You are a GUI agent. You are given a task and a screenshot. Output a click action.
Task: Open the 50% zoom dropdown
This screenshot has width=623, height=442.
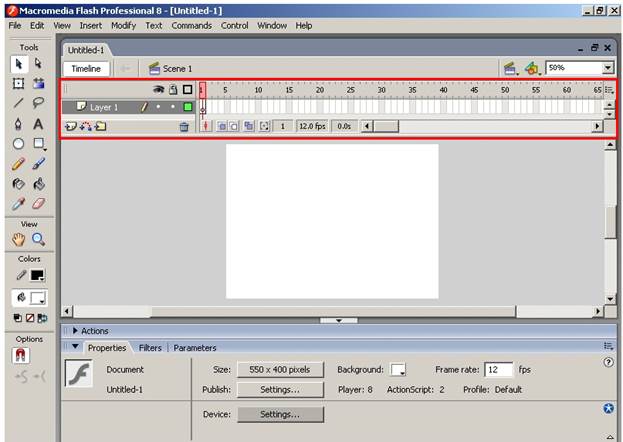608,68
